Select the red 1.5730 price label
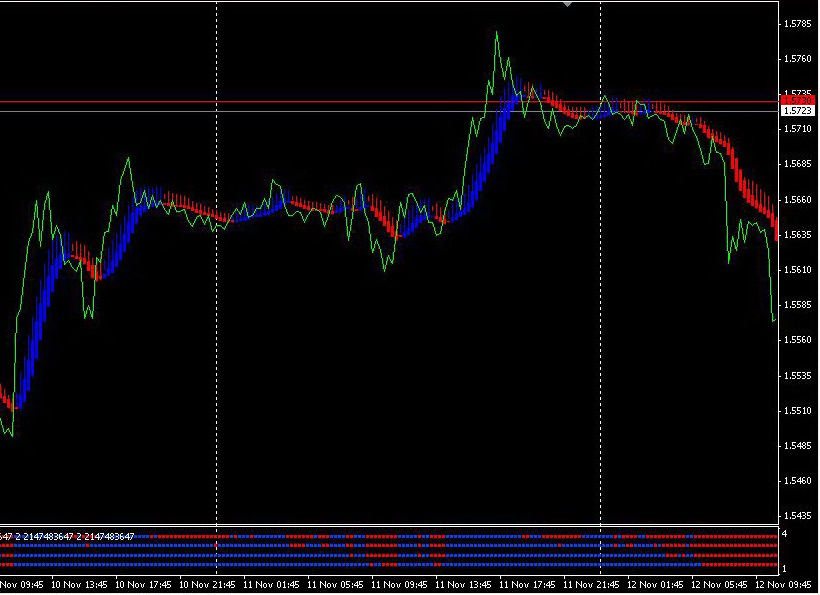This screenshot has width=820, height=595. click(x=798, y=100)
